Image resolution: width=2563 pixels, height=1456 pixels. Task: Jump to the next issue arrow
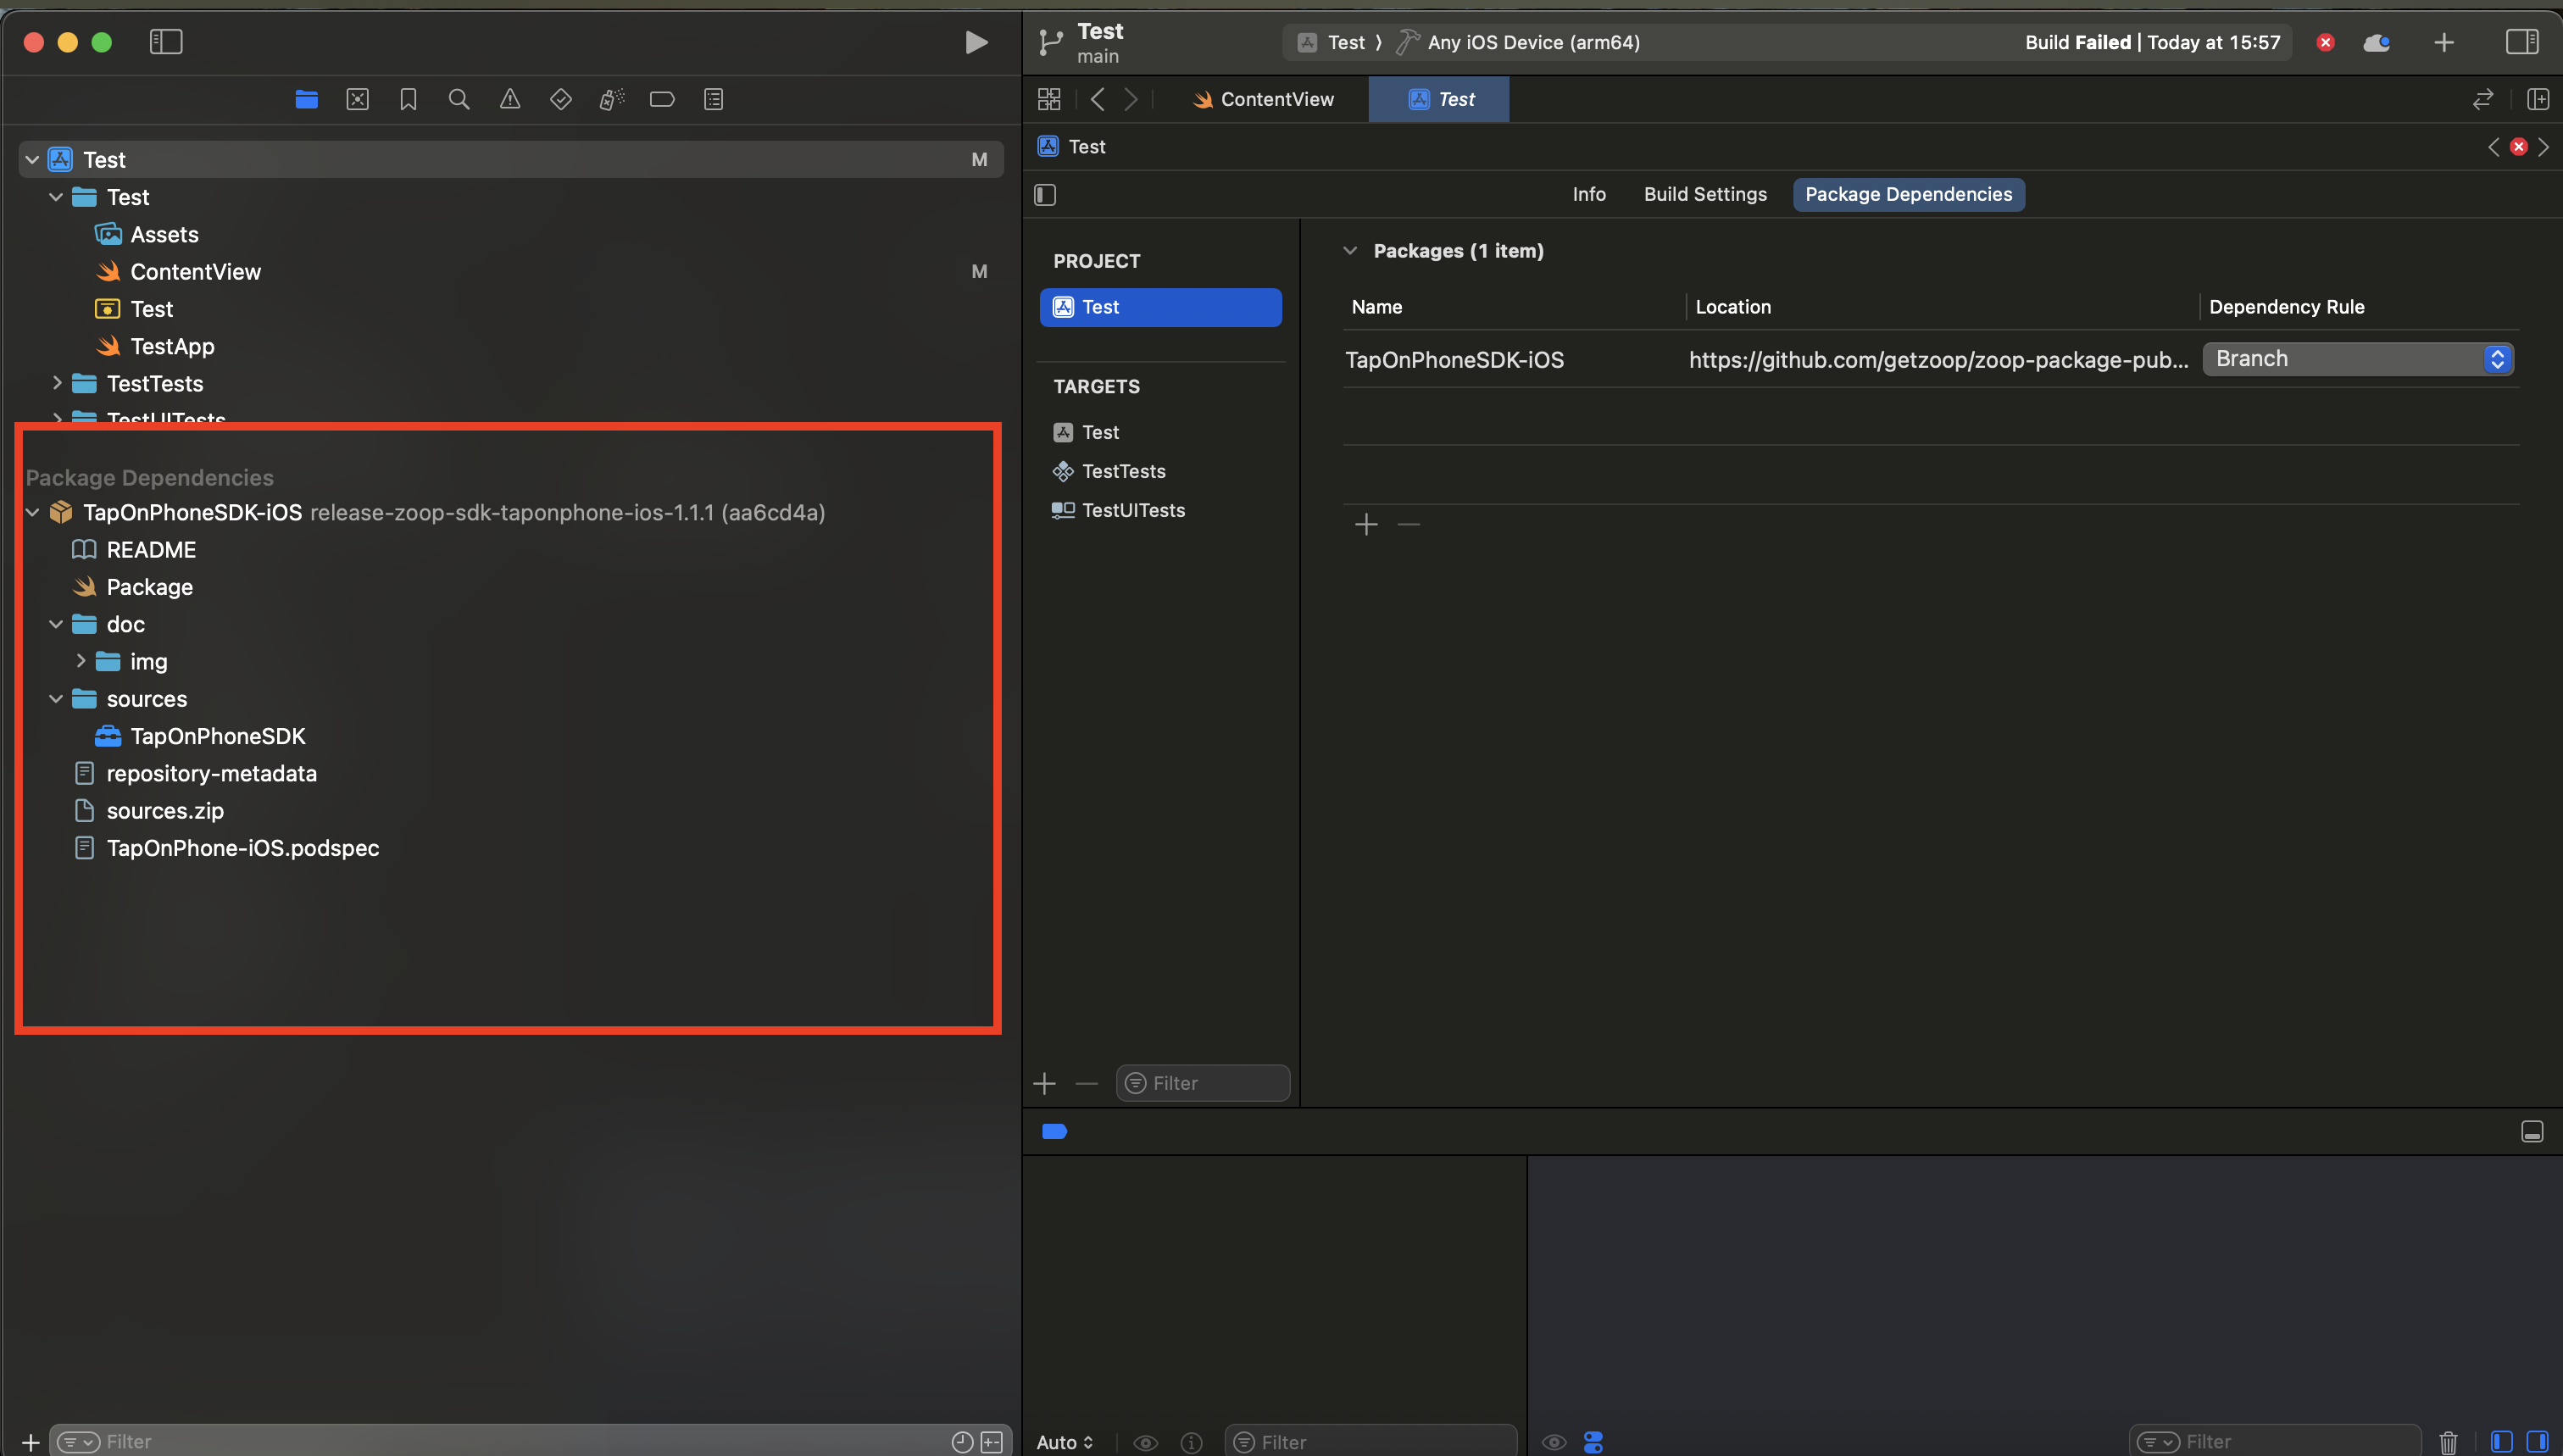coord(2543,147)
